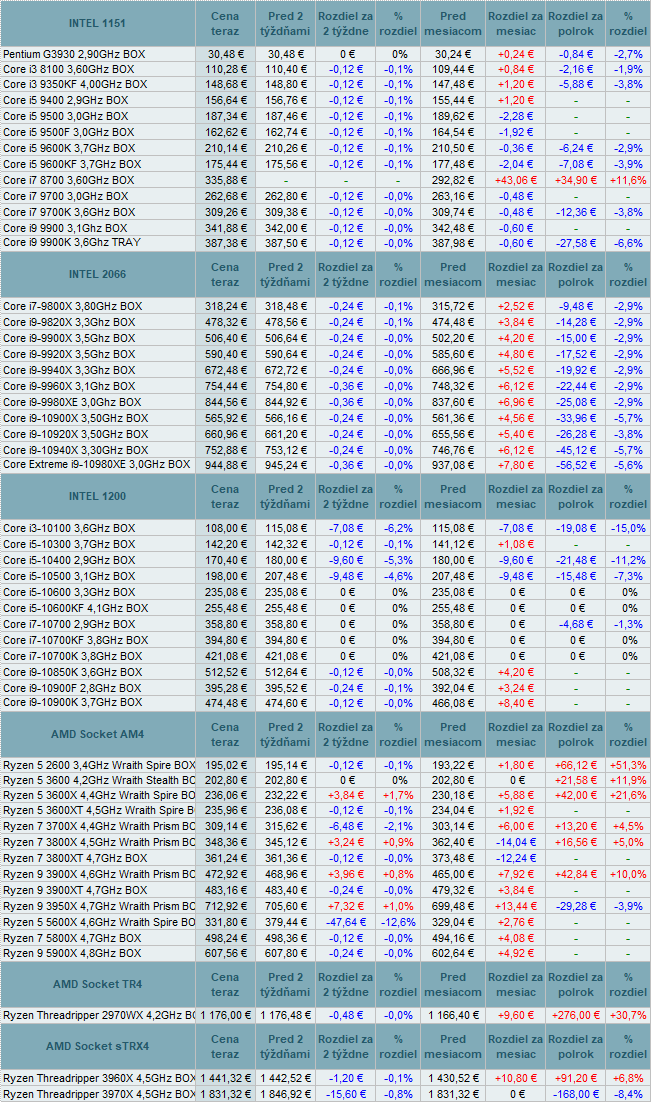This screenshot has height=1102, width=651.
Task: Click Ryzen 9 3900XT 4,7GHz BOX name
Action: click(x=75, y=890)
